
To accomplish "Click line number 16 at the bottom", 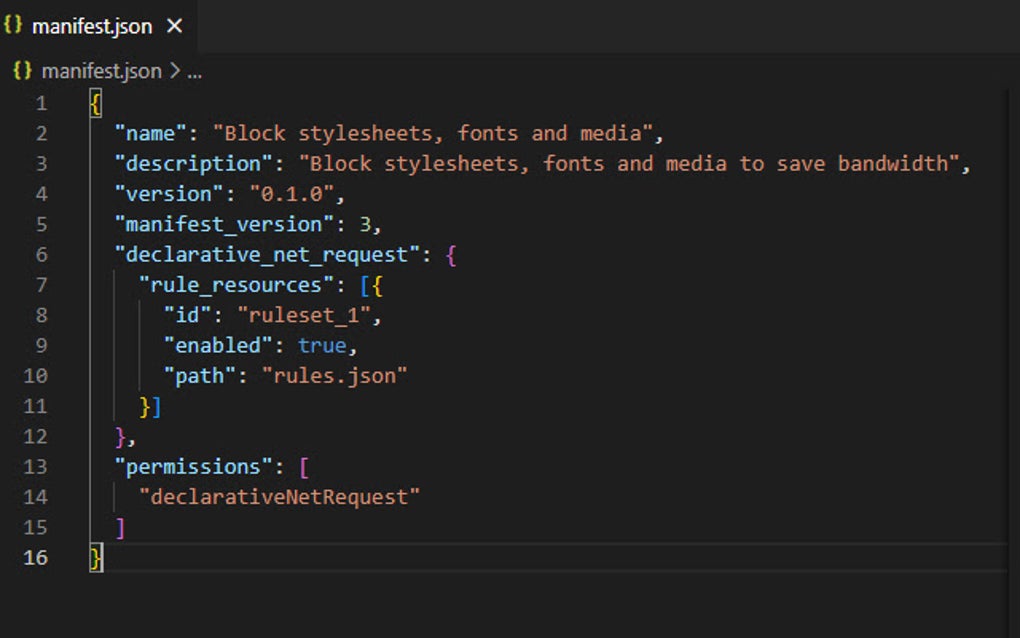I will coord(35,557).
